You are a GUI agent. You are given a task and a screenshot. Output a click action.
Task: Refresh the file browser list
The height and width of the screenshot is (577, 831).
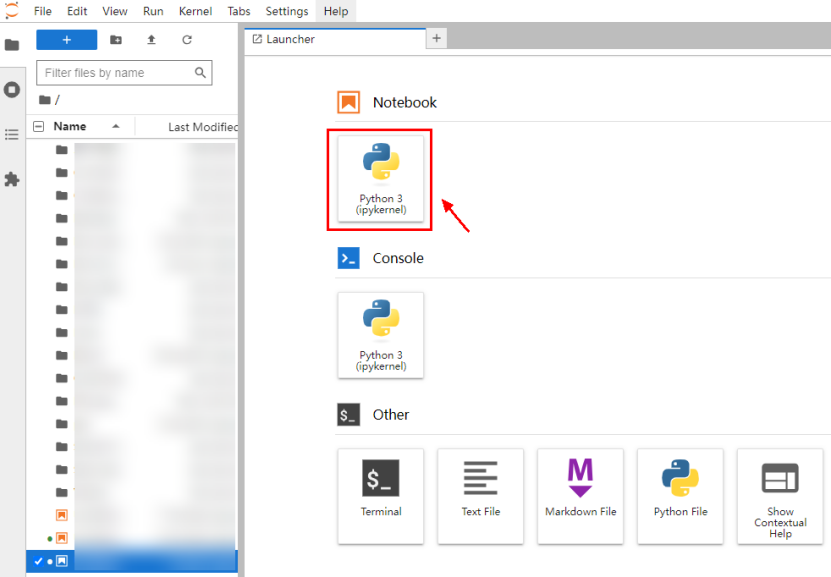(x=186, y=40)
